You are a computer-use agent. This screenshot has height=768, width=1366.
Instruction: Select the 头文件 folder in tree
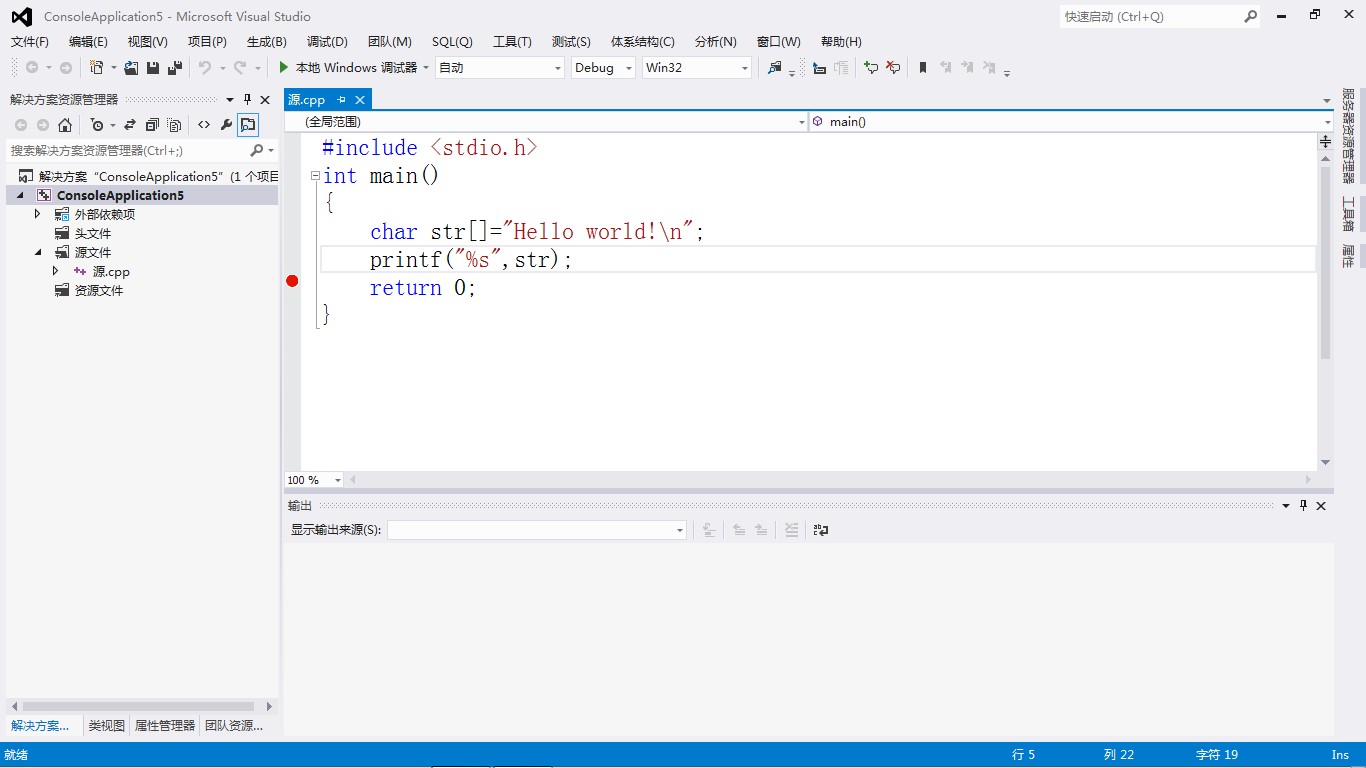[93, 233]
